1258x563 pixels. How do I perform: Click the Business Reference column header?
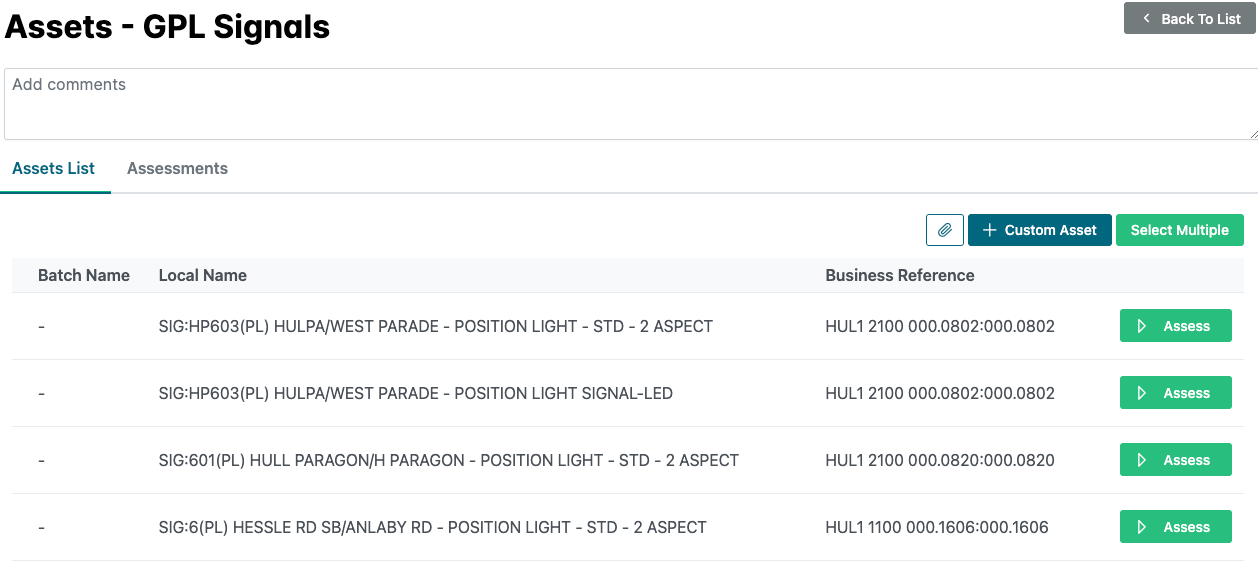point(899,275)
